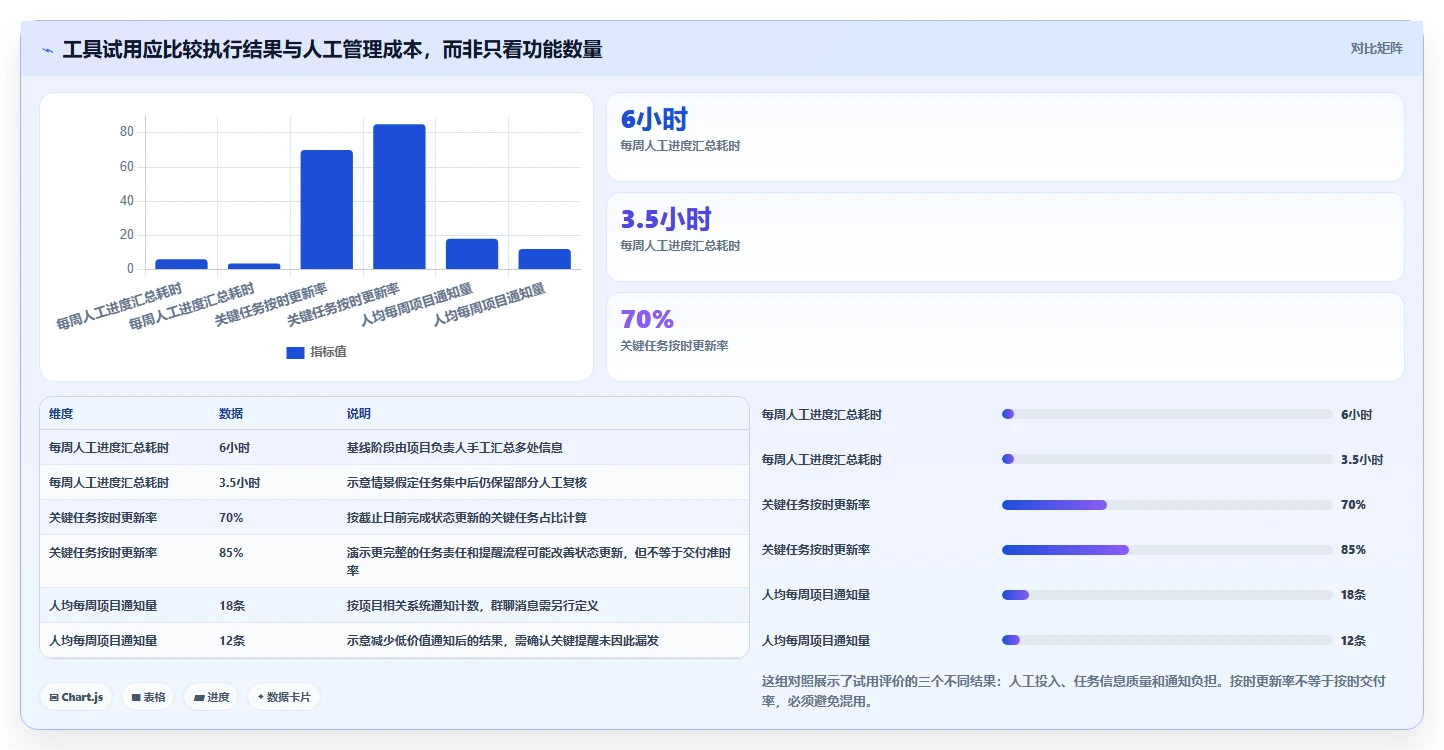1444x750 pixels.
Task: Click the 3.5小时 cell in the table
Action: point(240,483)
